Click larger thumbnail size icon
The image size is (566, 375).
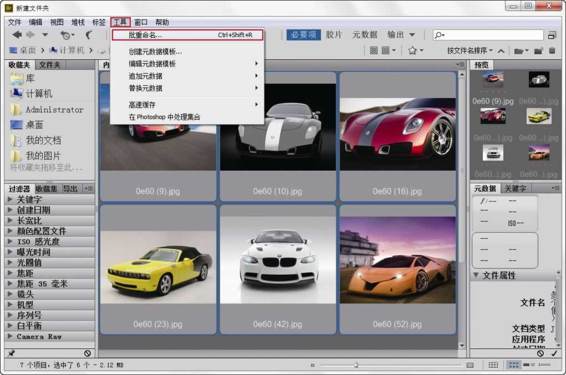click(470, 365)
